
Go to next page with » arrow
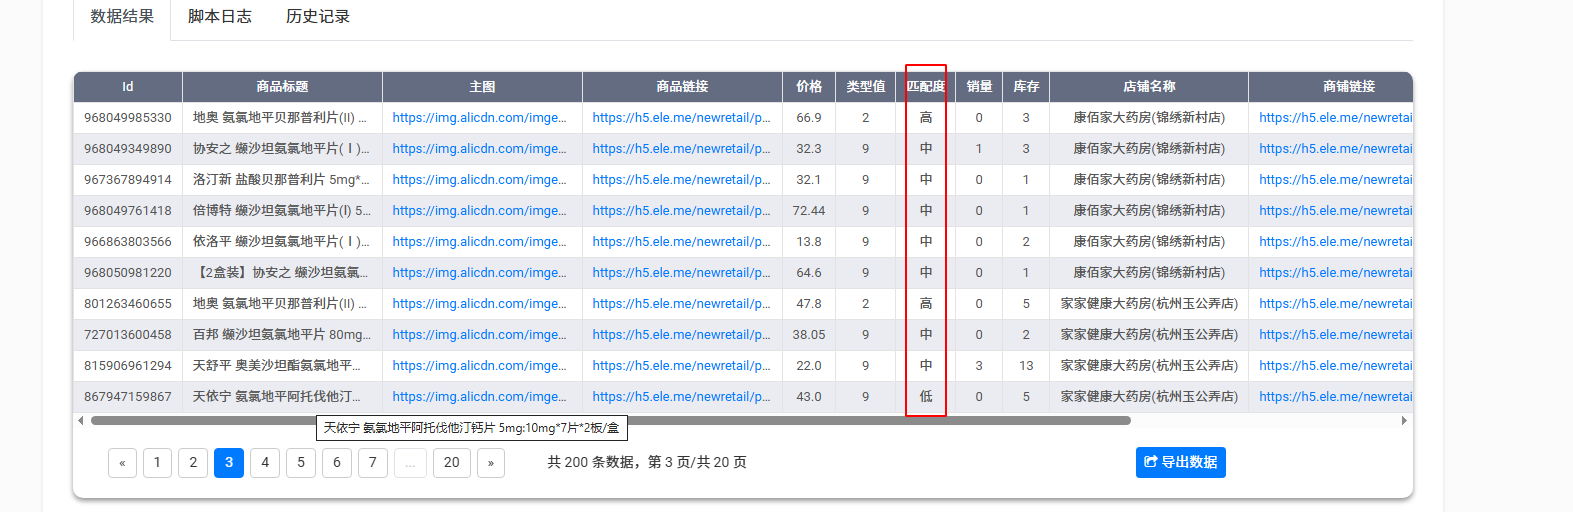490,462
